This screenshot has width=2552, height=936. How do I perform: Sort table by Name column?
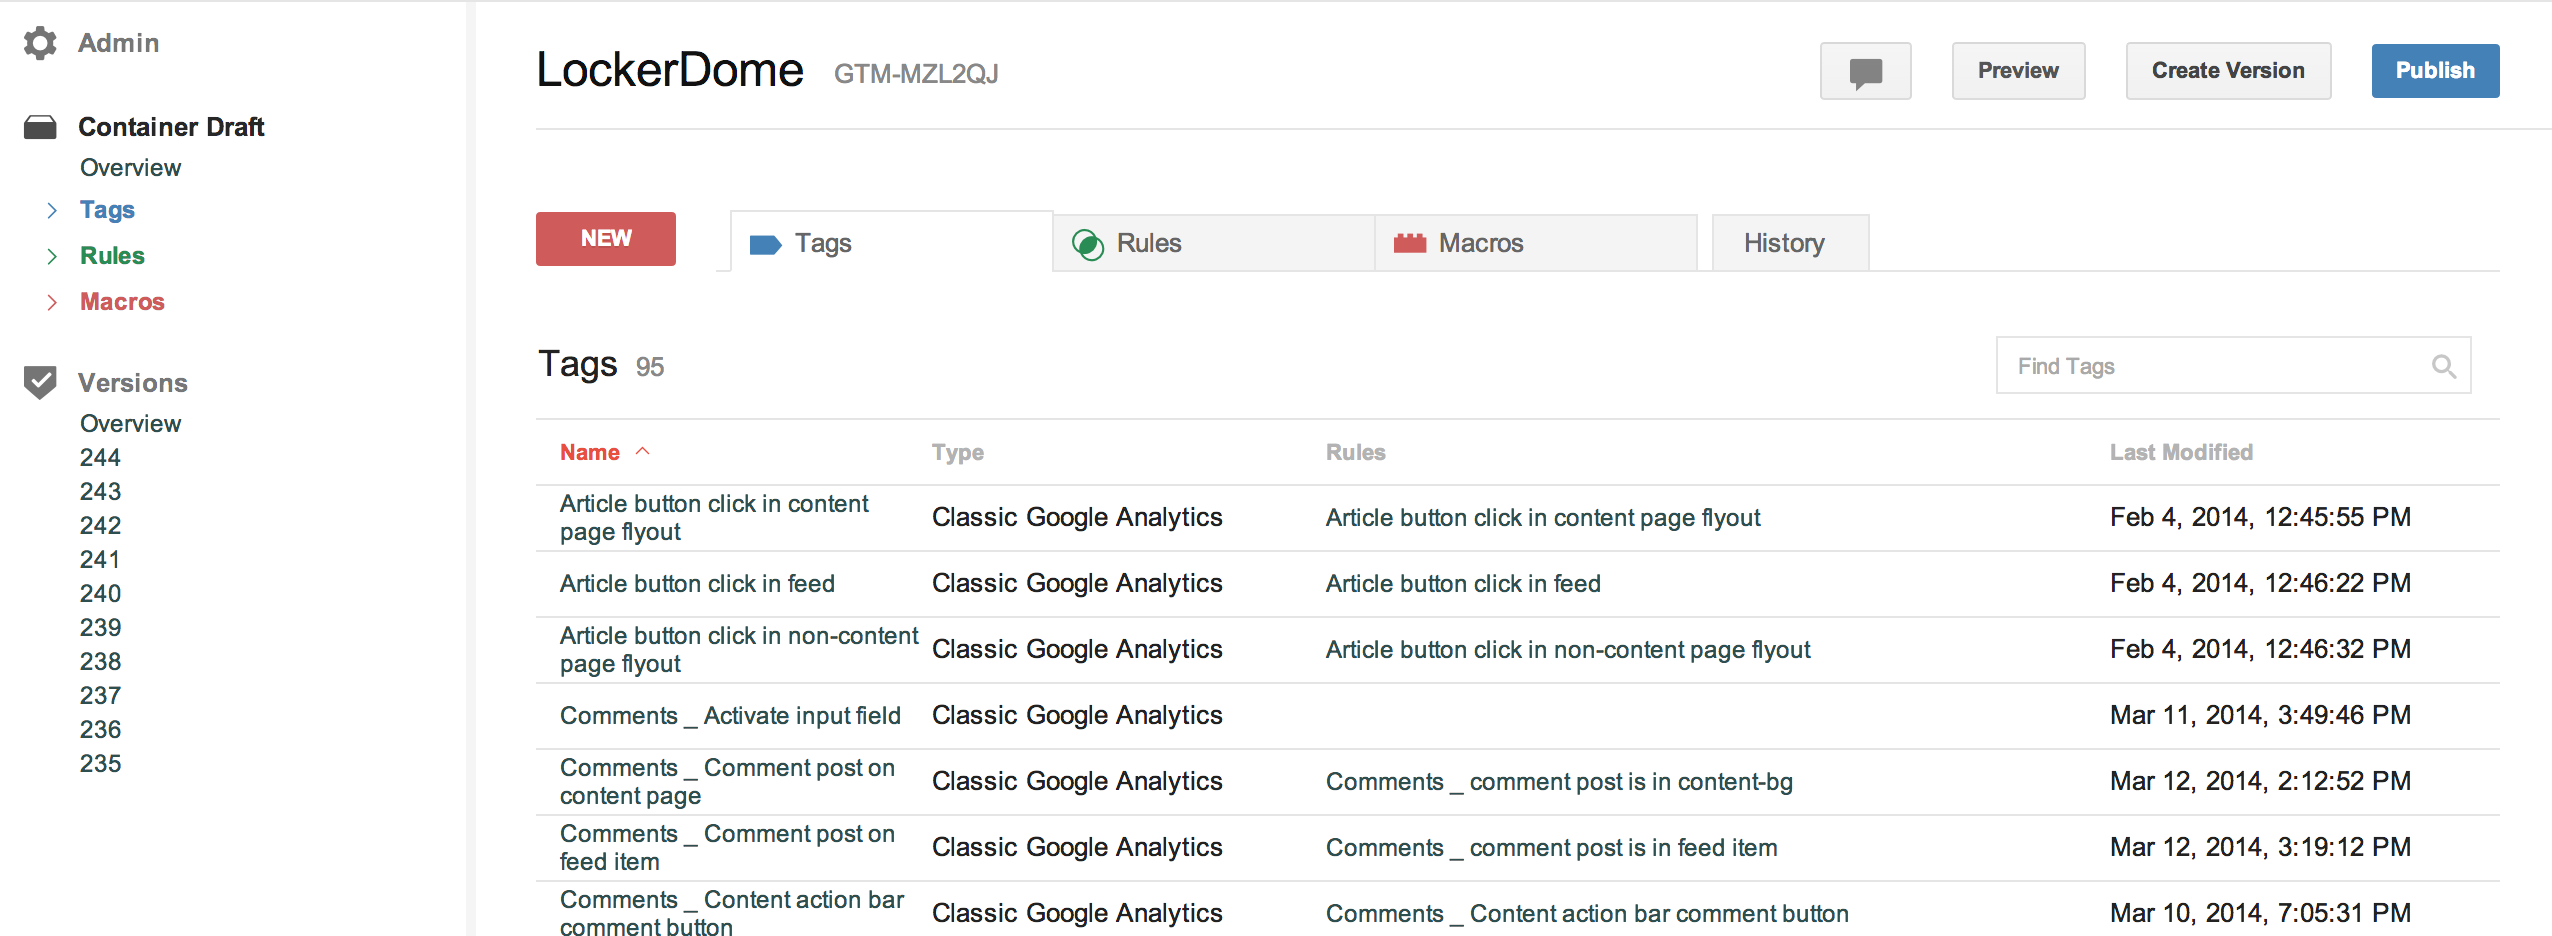[590, 453]
